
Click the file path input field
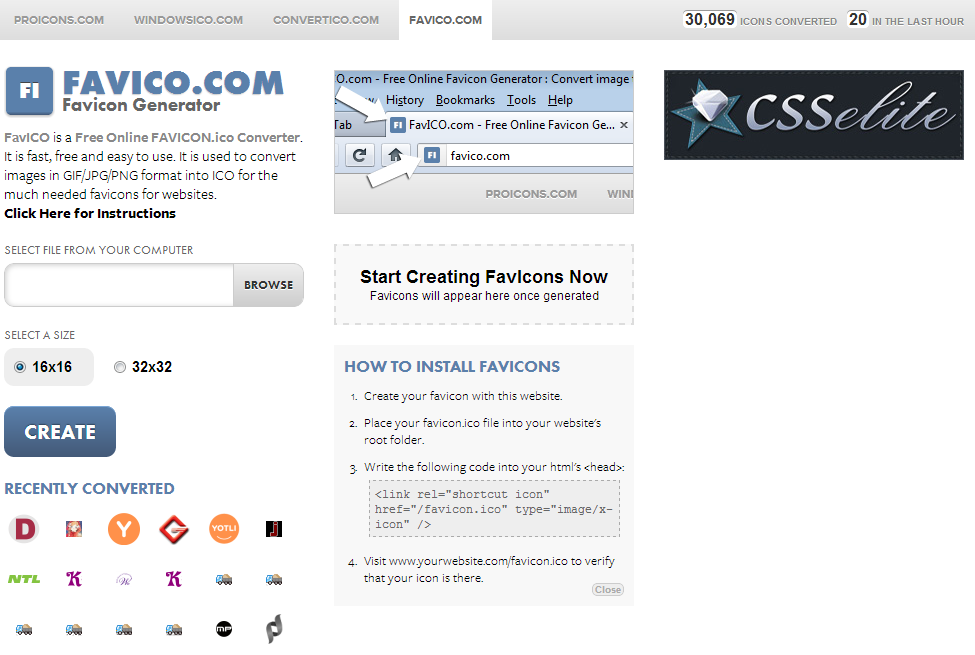[119, 285]
